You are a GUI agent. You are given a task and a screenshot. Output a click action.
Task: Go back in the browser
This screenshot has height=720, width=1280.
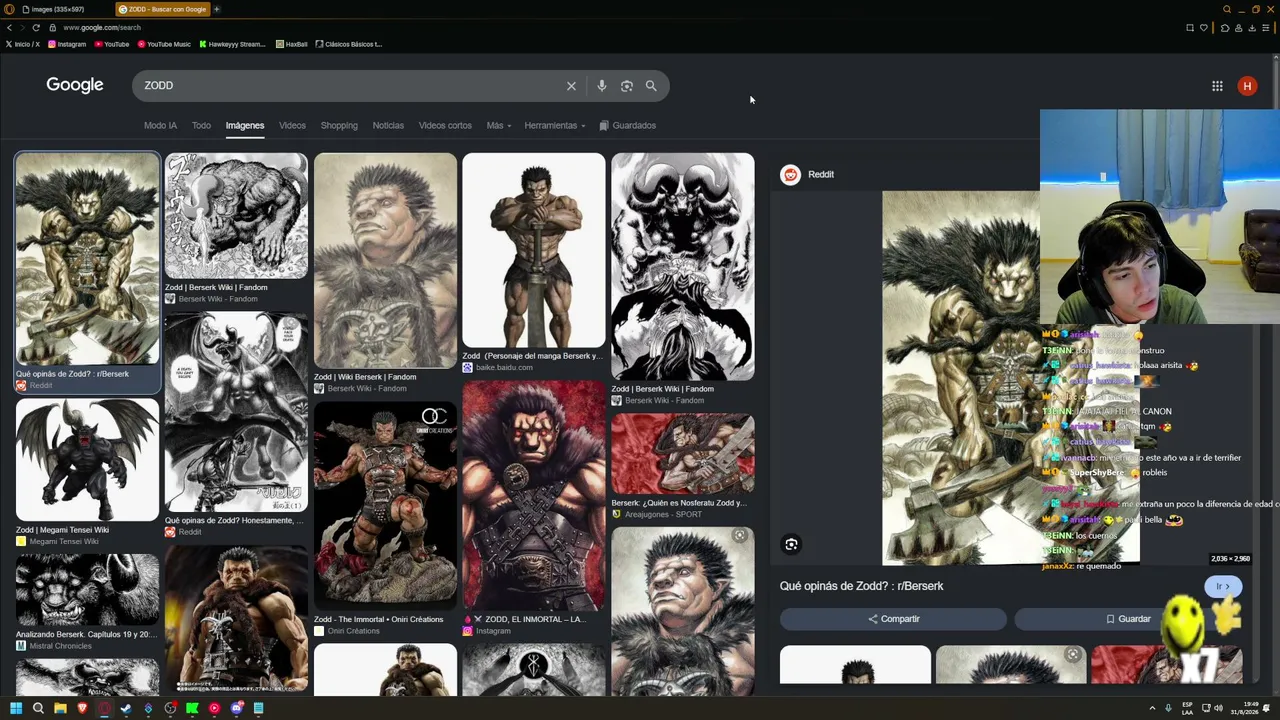9,28
